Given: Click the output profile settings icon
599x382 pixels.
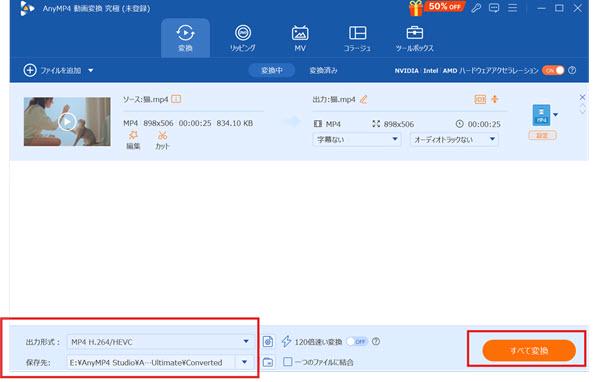Looking at the screenshot, I should coord(268,342).
